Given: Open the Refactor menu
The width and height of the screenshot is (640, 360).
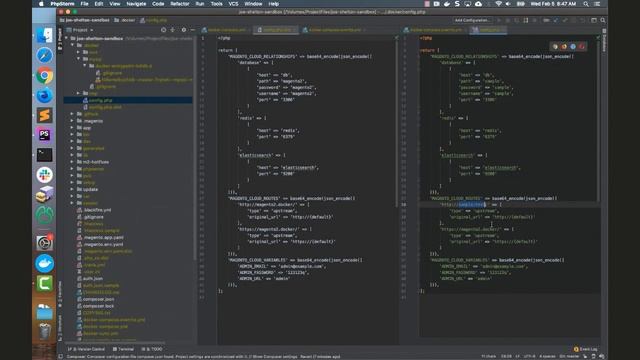Looking at the screenshot, I should pos(180,4).
